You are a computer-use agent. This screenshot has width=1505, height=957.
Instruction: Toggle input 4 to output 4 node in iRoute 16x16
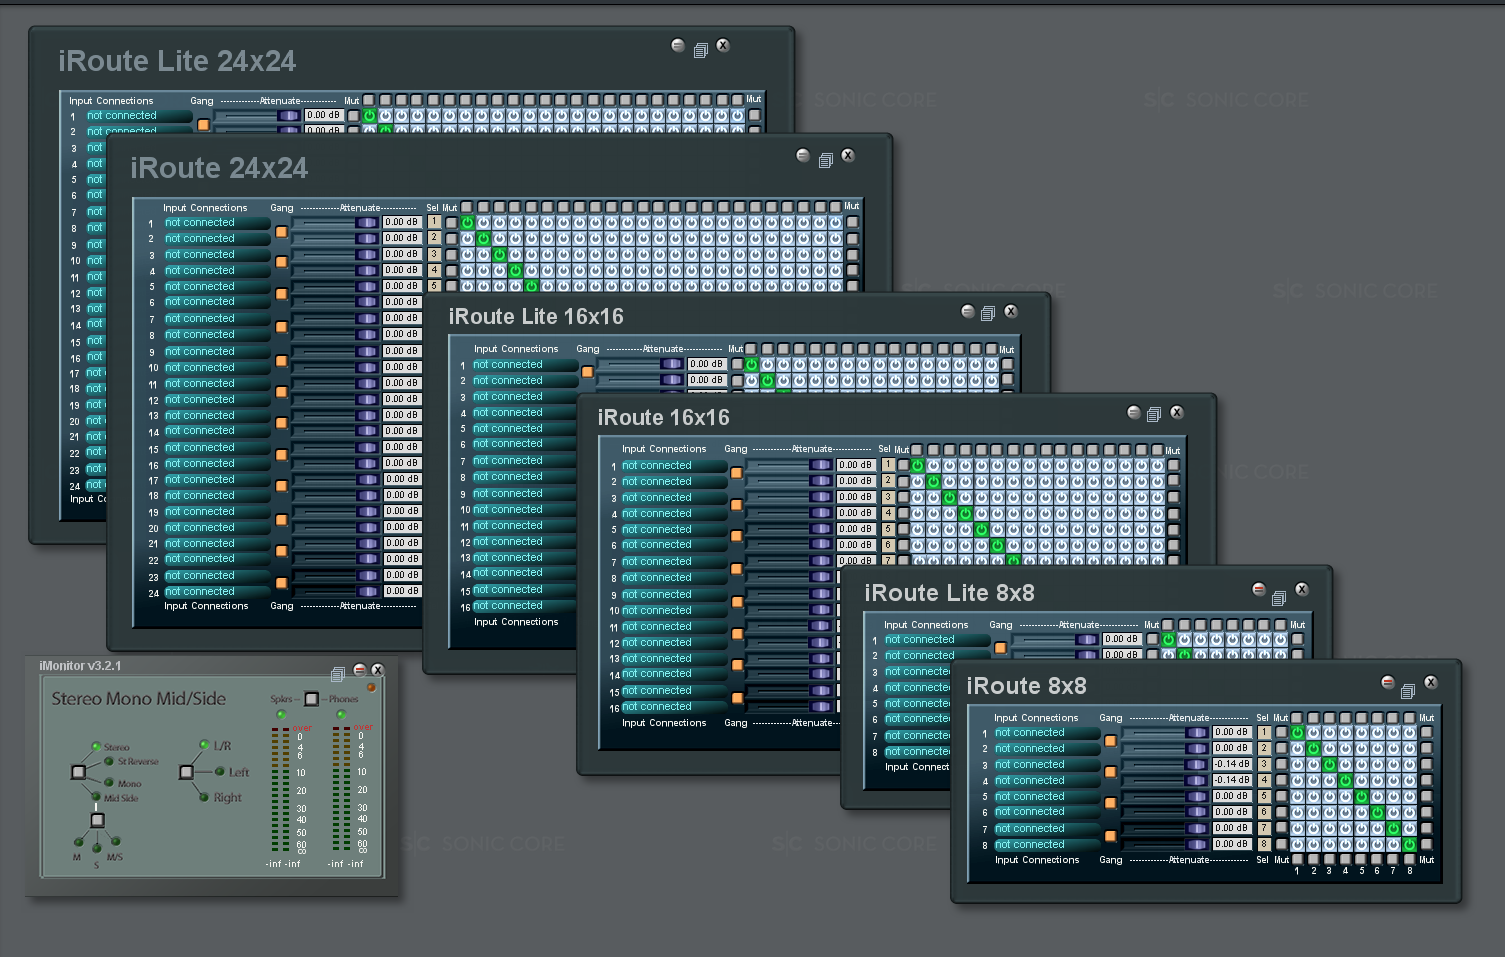965,513
